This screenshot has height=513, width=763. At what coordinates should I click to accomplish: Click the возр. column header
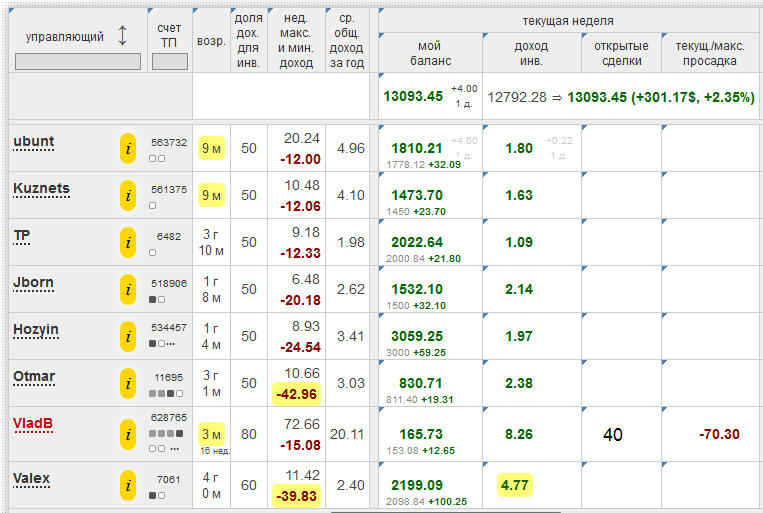pos(211,41)
